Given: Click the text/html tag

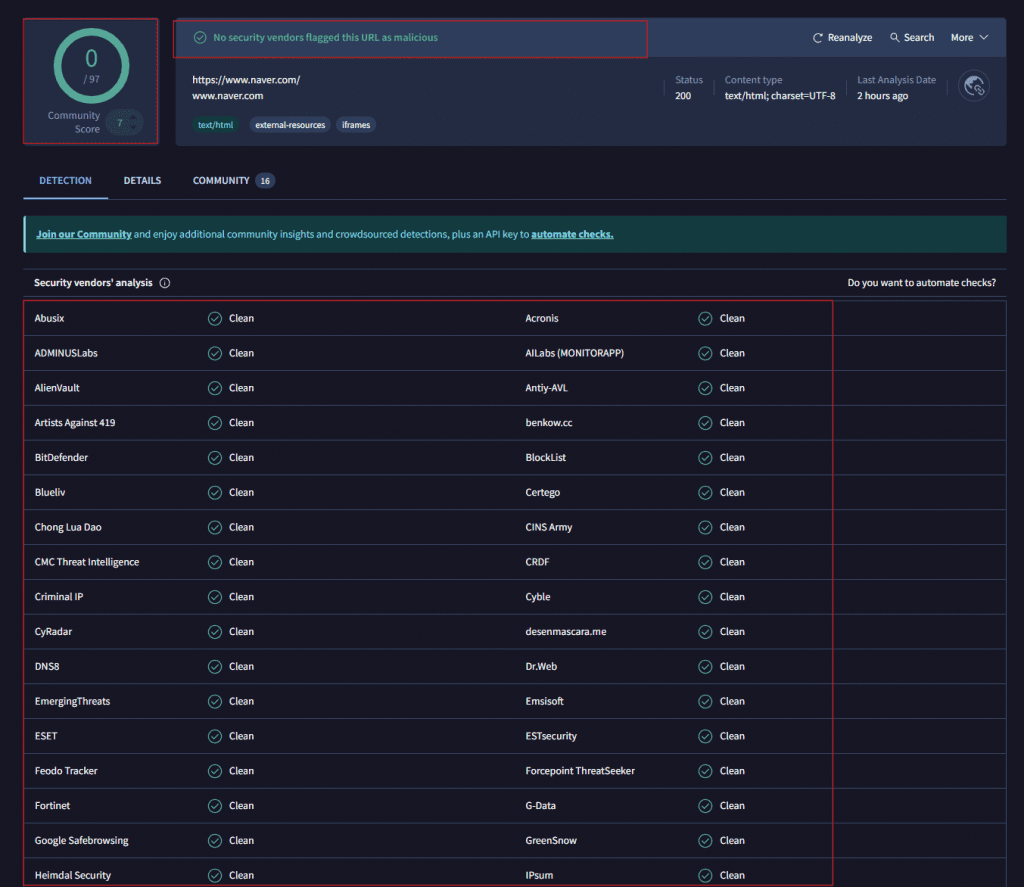Looking at the screenshot, I should coord(216,125).
